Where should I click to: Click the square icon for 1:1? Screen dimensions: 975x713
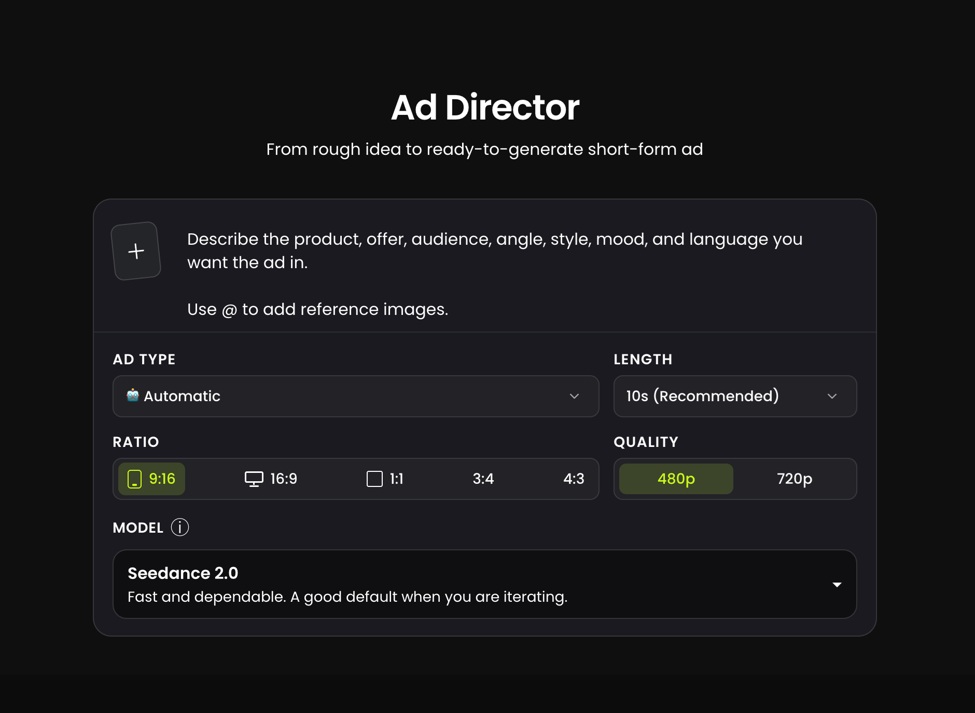pyautogui.click(x=374, y=479)
